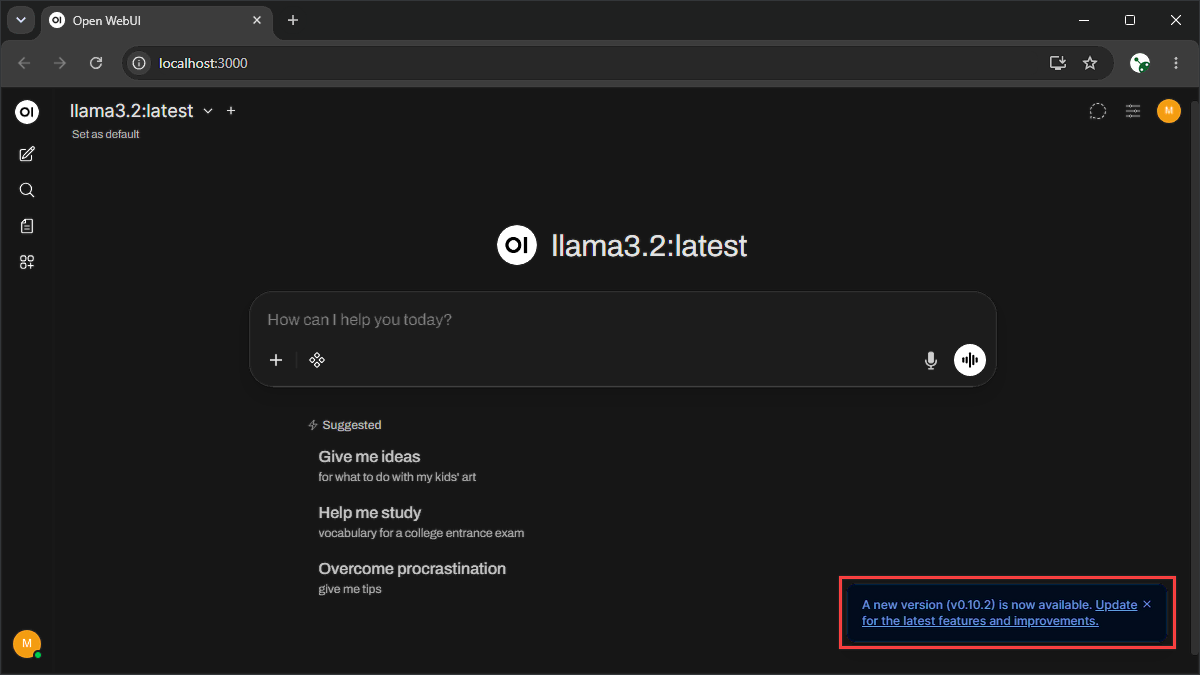The width and height of the screenshot is (1200, 675).
Task: Select the Give me ideas suggestion
Action: (397, 466)
